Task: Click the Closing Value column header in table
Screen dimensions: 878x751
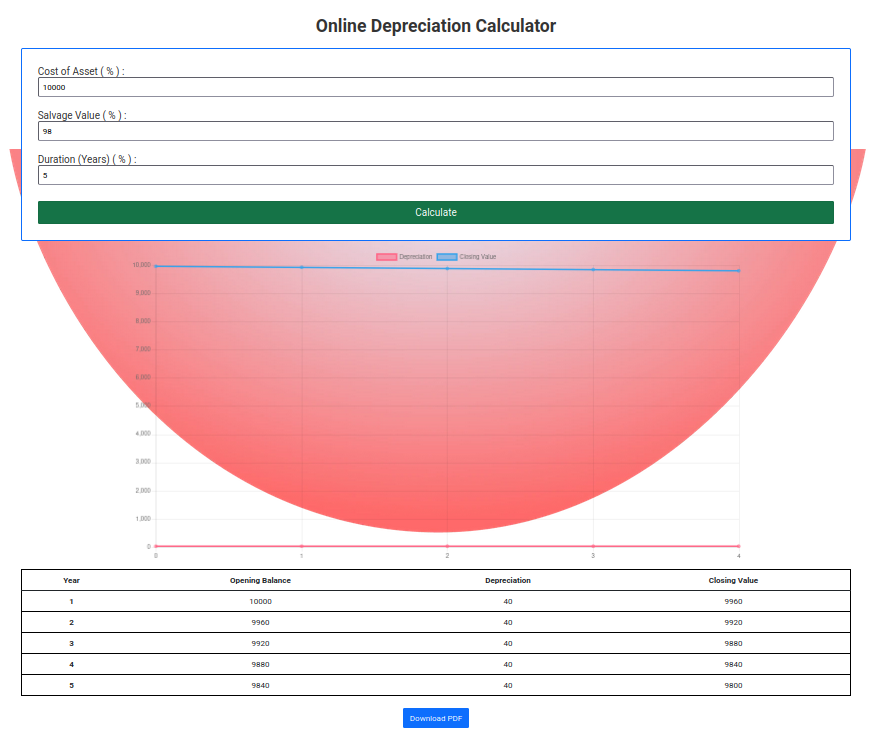Action: coord(733,580)
